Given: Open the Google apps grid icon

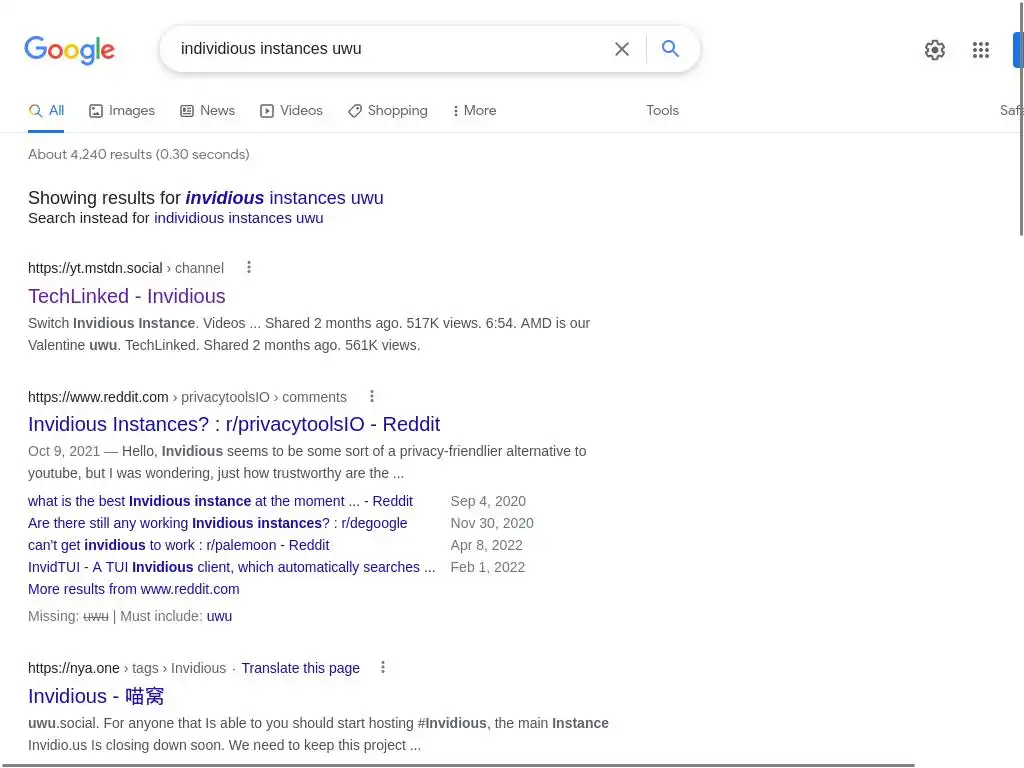Looking at the screenshot, I should point(980,50).
